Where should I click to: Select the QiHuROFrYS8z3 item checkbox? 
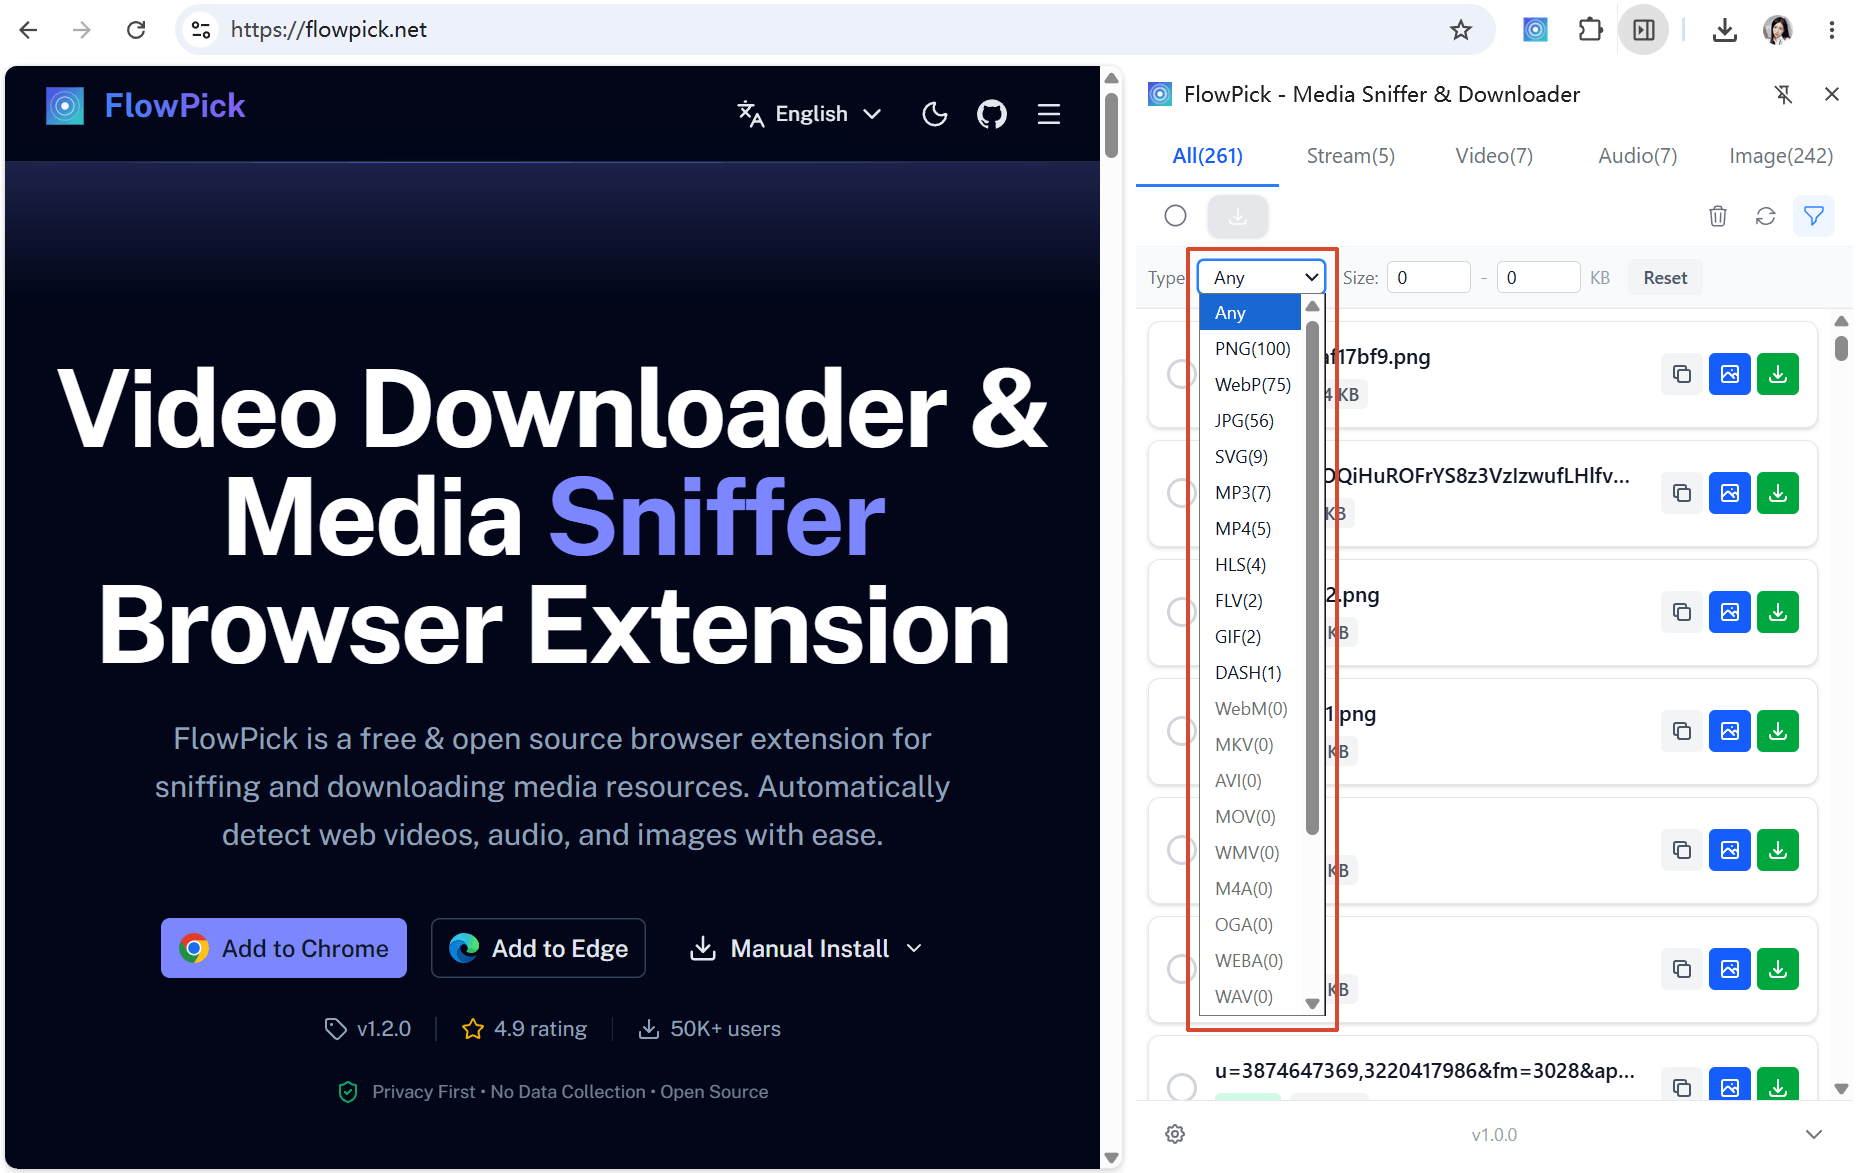click(1181, 493)
